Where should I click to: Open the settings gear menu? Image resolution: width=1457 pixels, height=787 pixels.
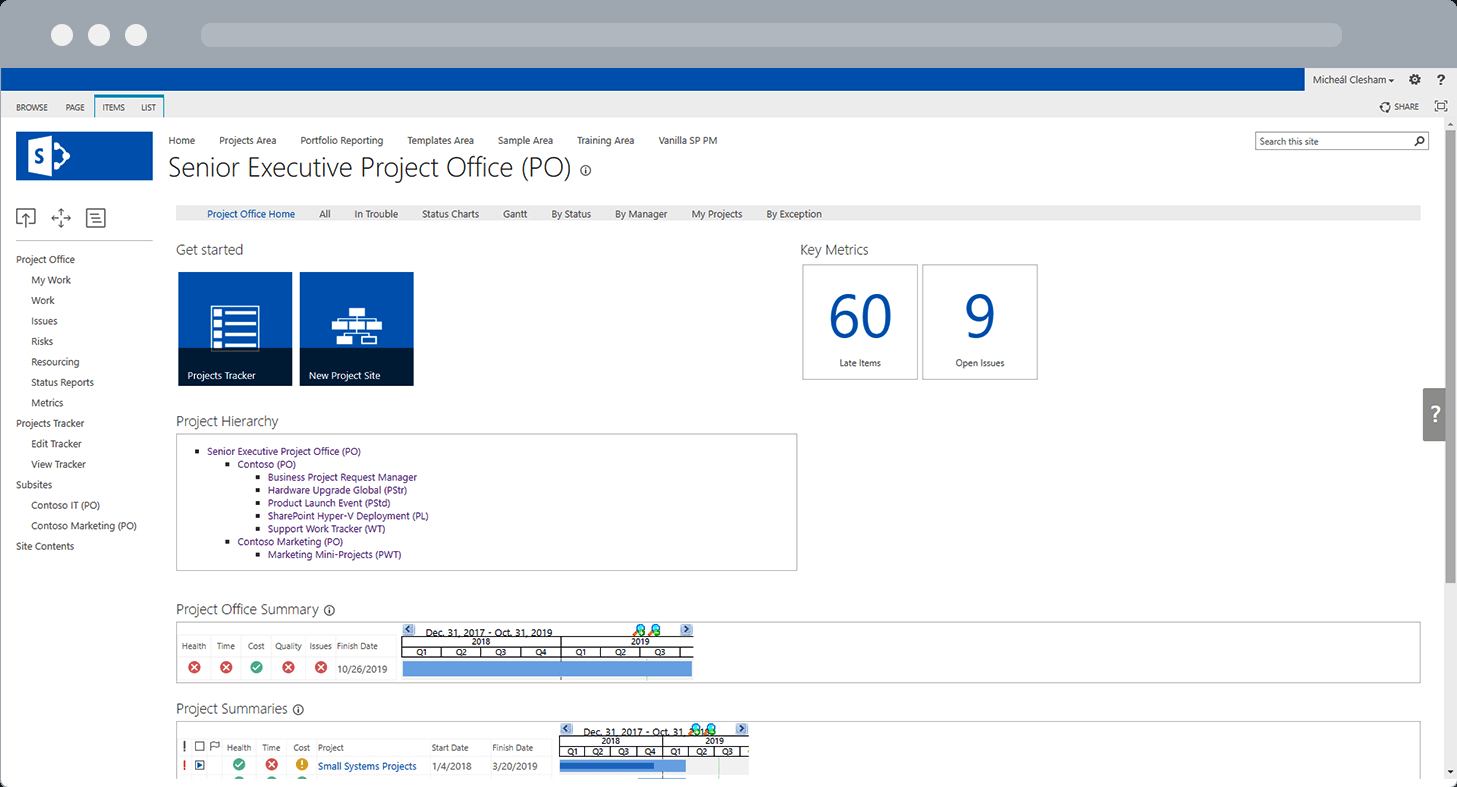[1414, 79]
